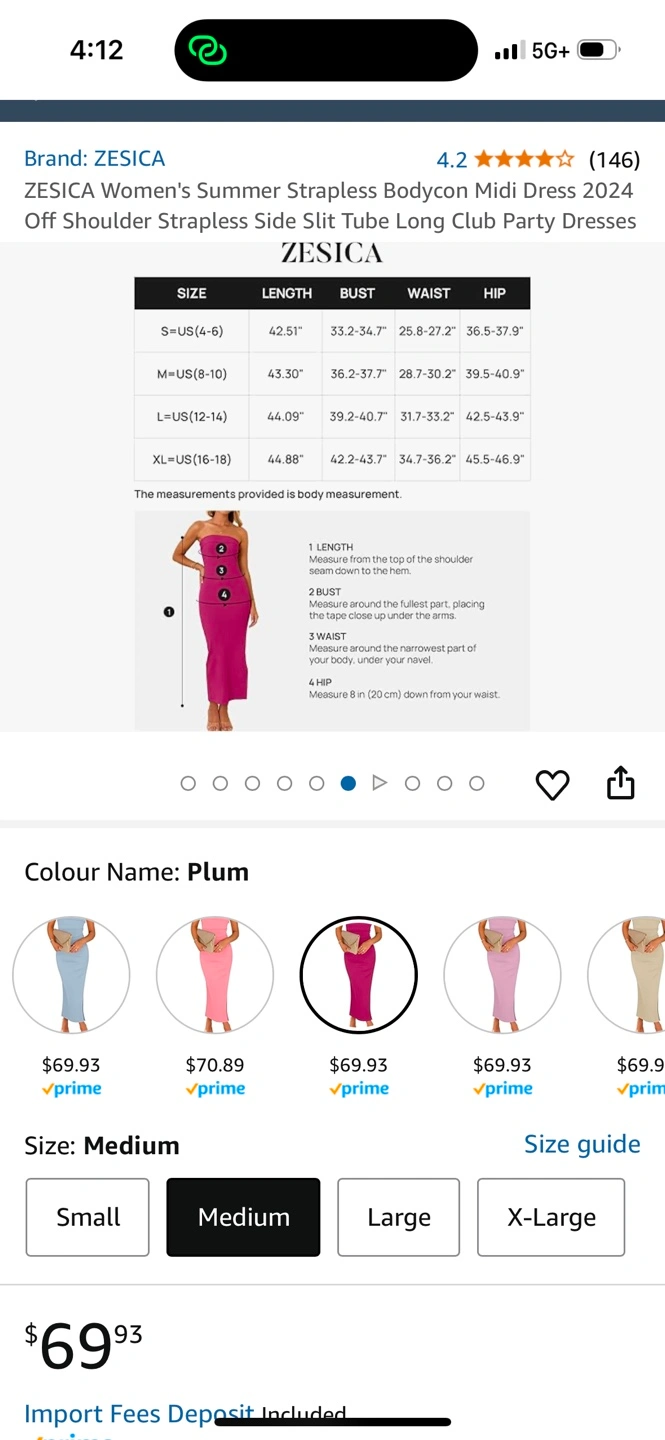Go to first image pagination dot
The height and width of the screenshot is (1440, 665).
[188, 783]
